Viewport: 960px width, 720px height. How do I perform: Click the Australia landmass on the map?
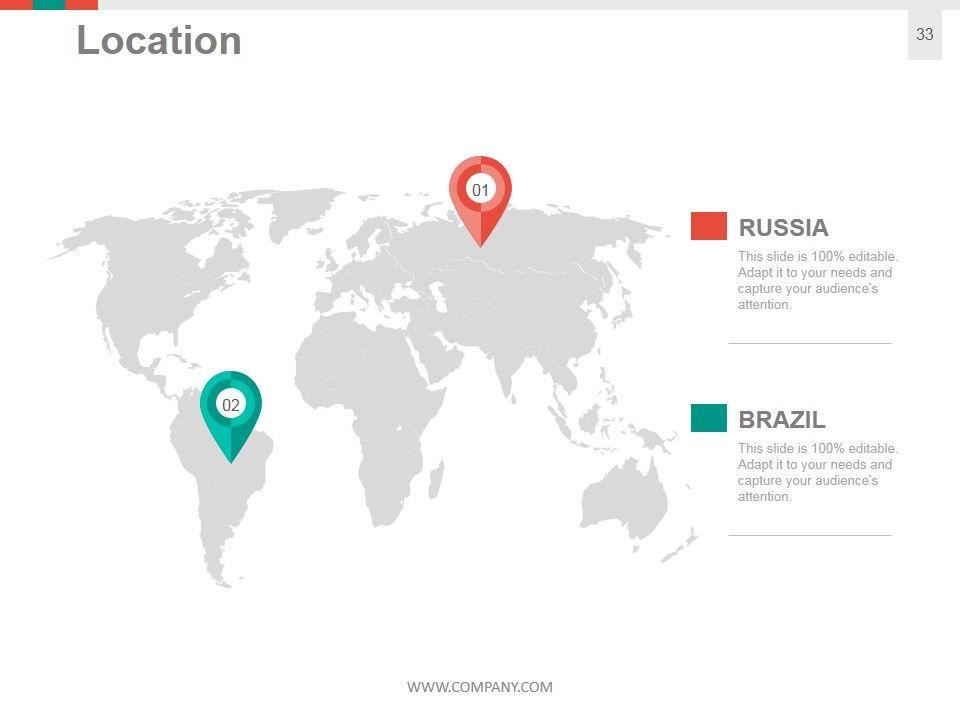[x=624, y=499]
